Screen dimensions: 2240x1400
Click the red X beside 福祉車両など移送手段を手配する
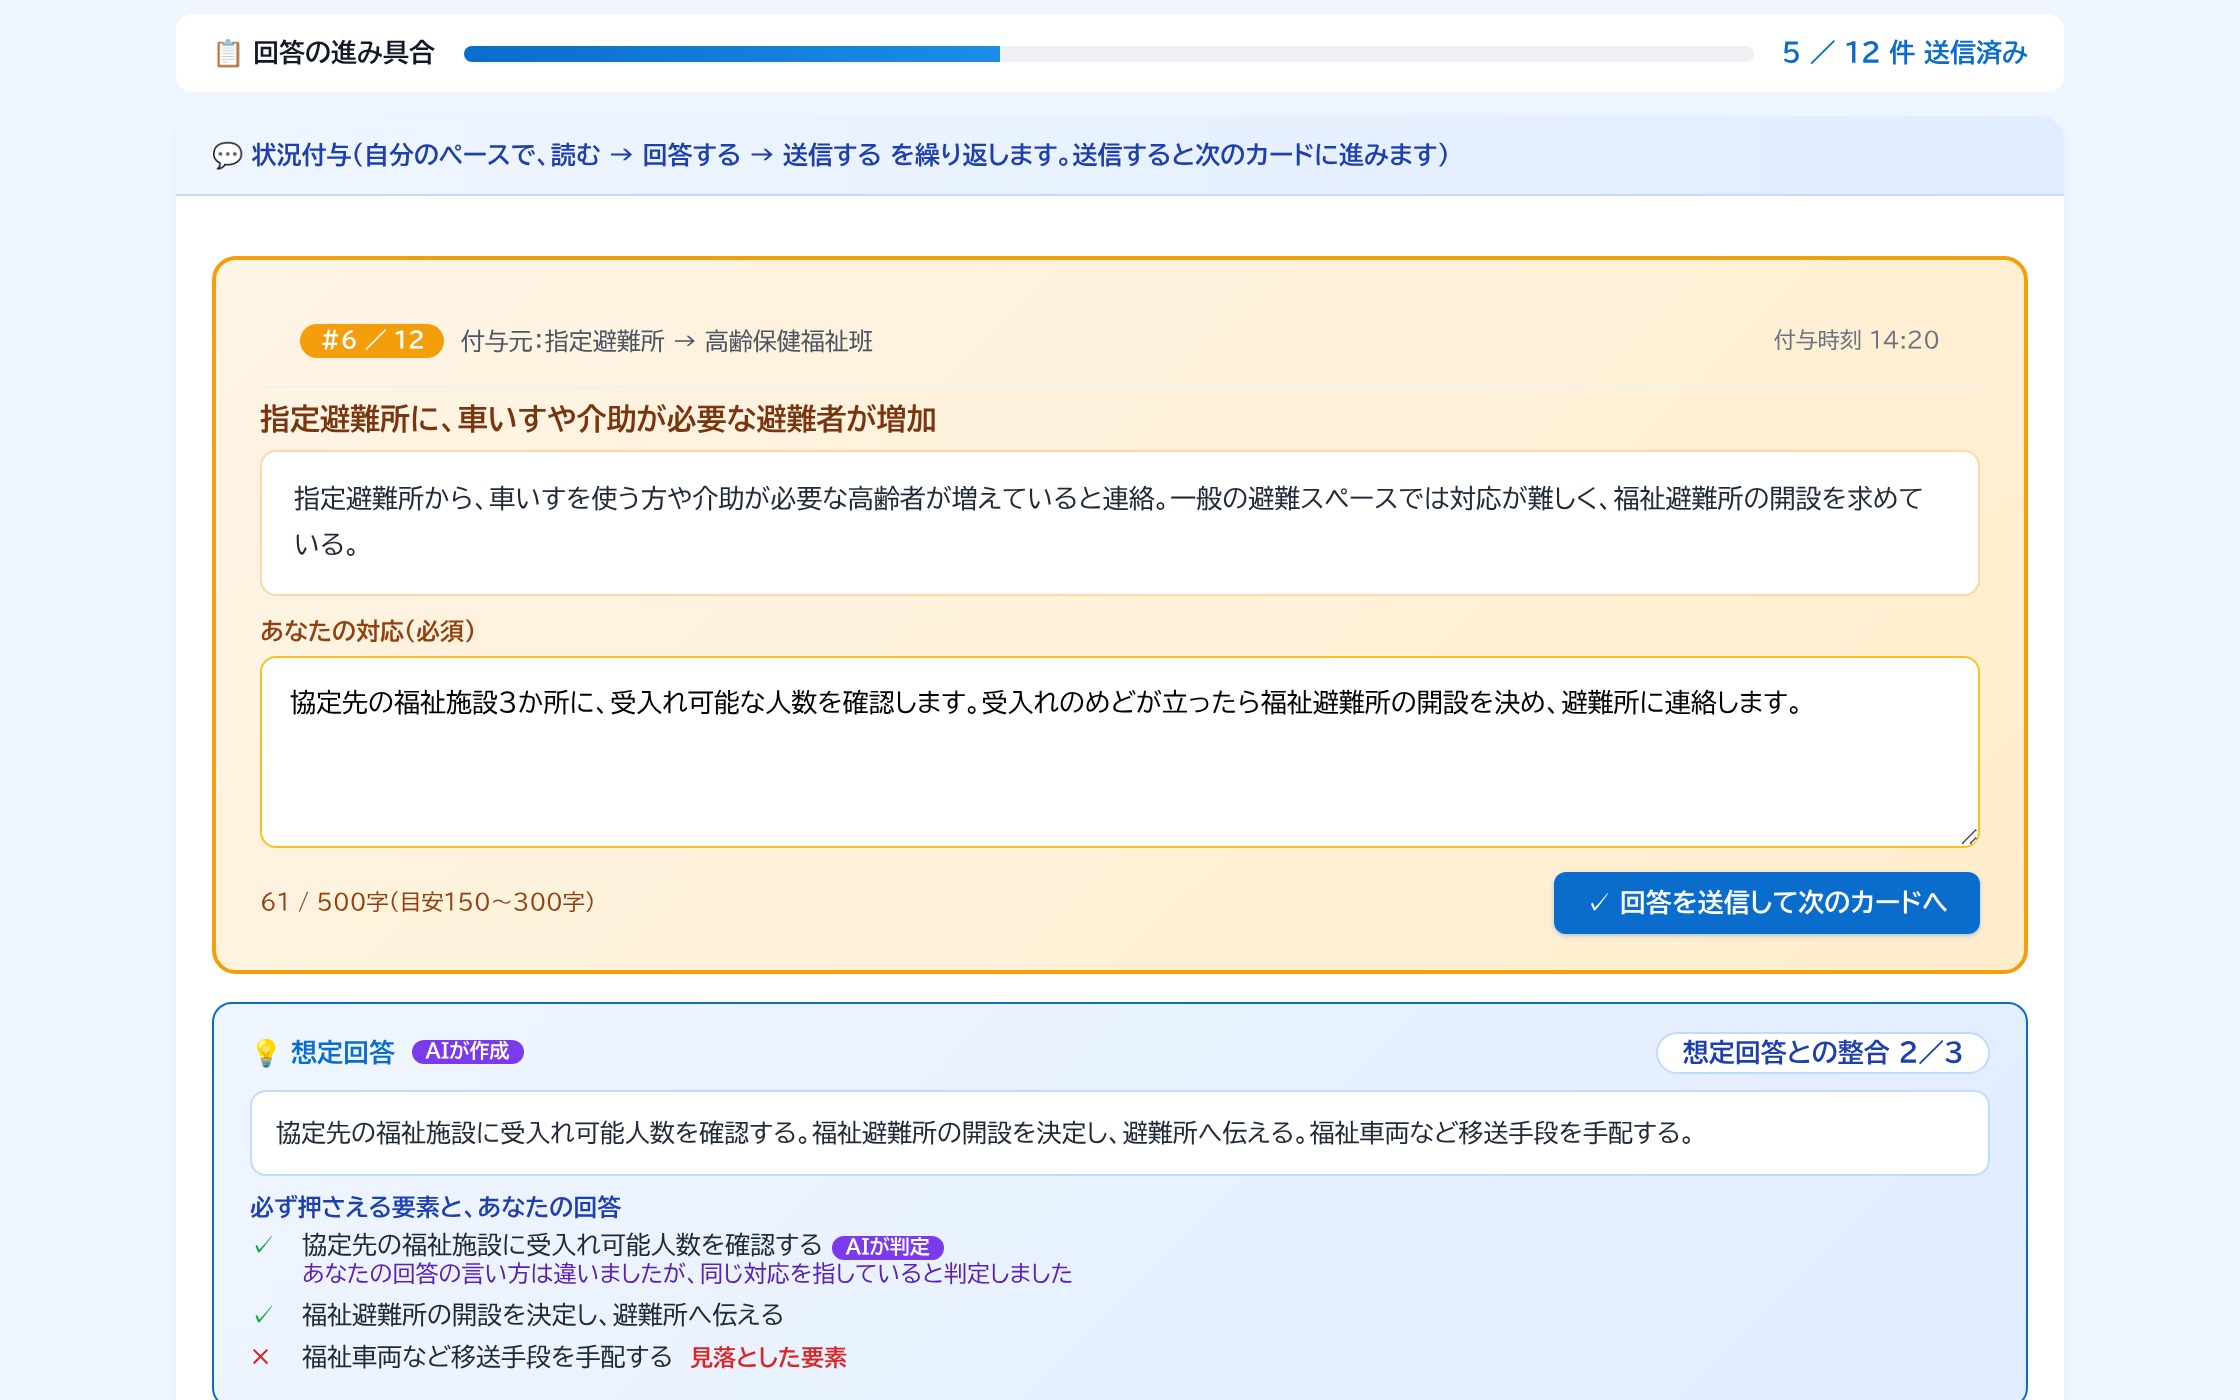[x=261, y=1357]
